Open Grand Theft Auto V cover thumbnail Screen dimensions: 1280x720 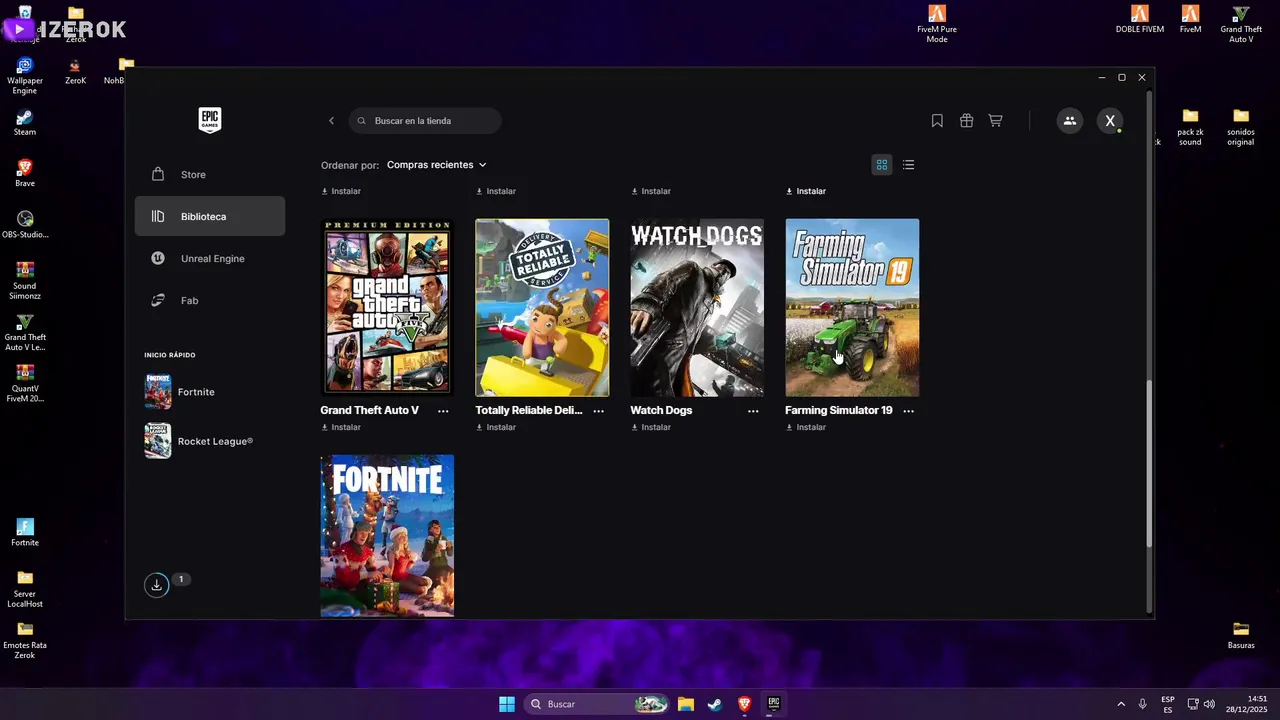(387, 307)
